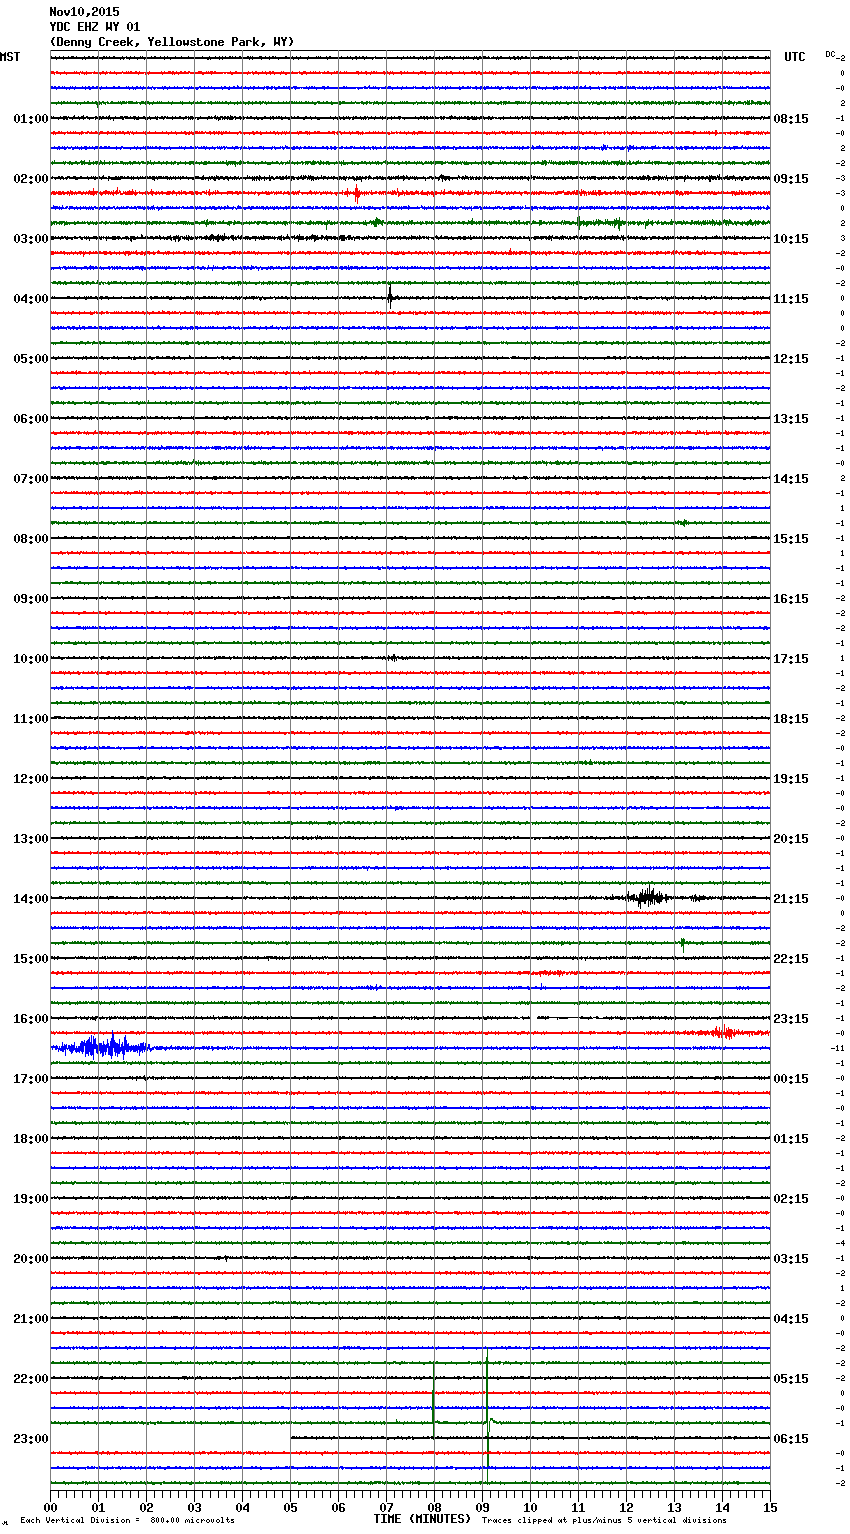Click the 05 minute axis tick label
Viewport: 850px width, 1534px height.
pos(290,1507)
